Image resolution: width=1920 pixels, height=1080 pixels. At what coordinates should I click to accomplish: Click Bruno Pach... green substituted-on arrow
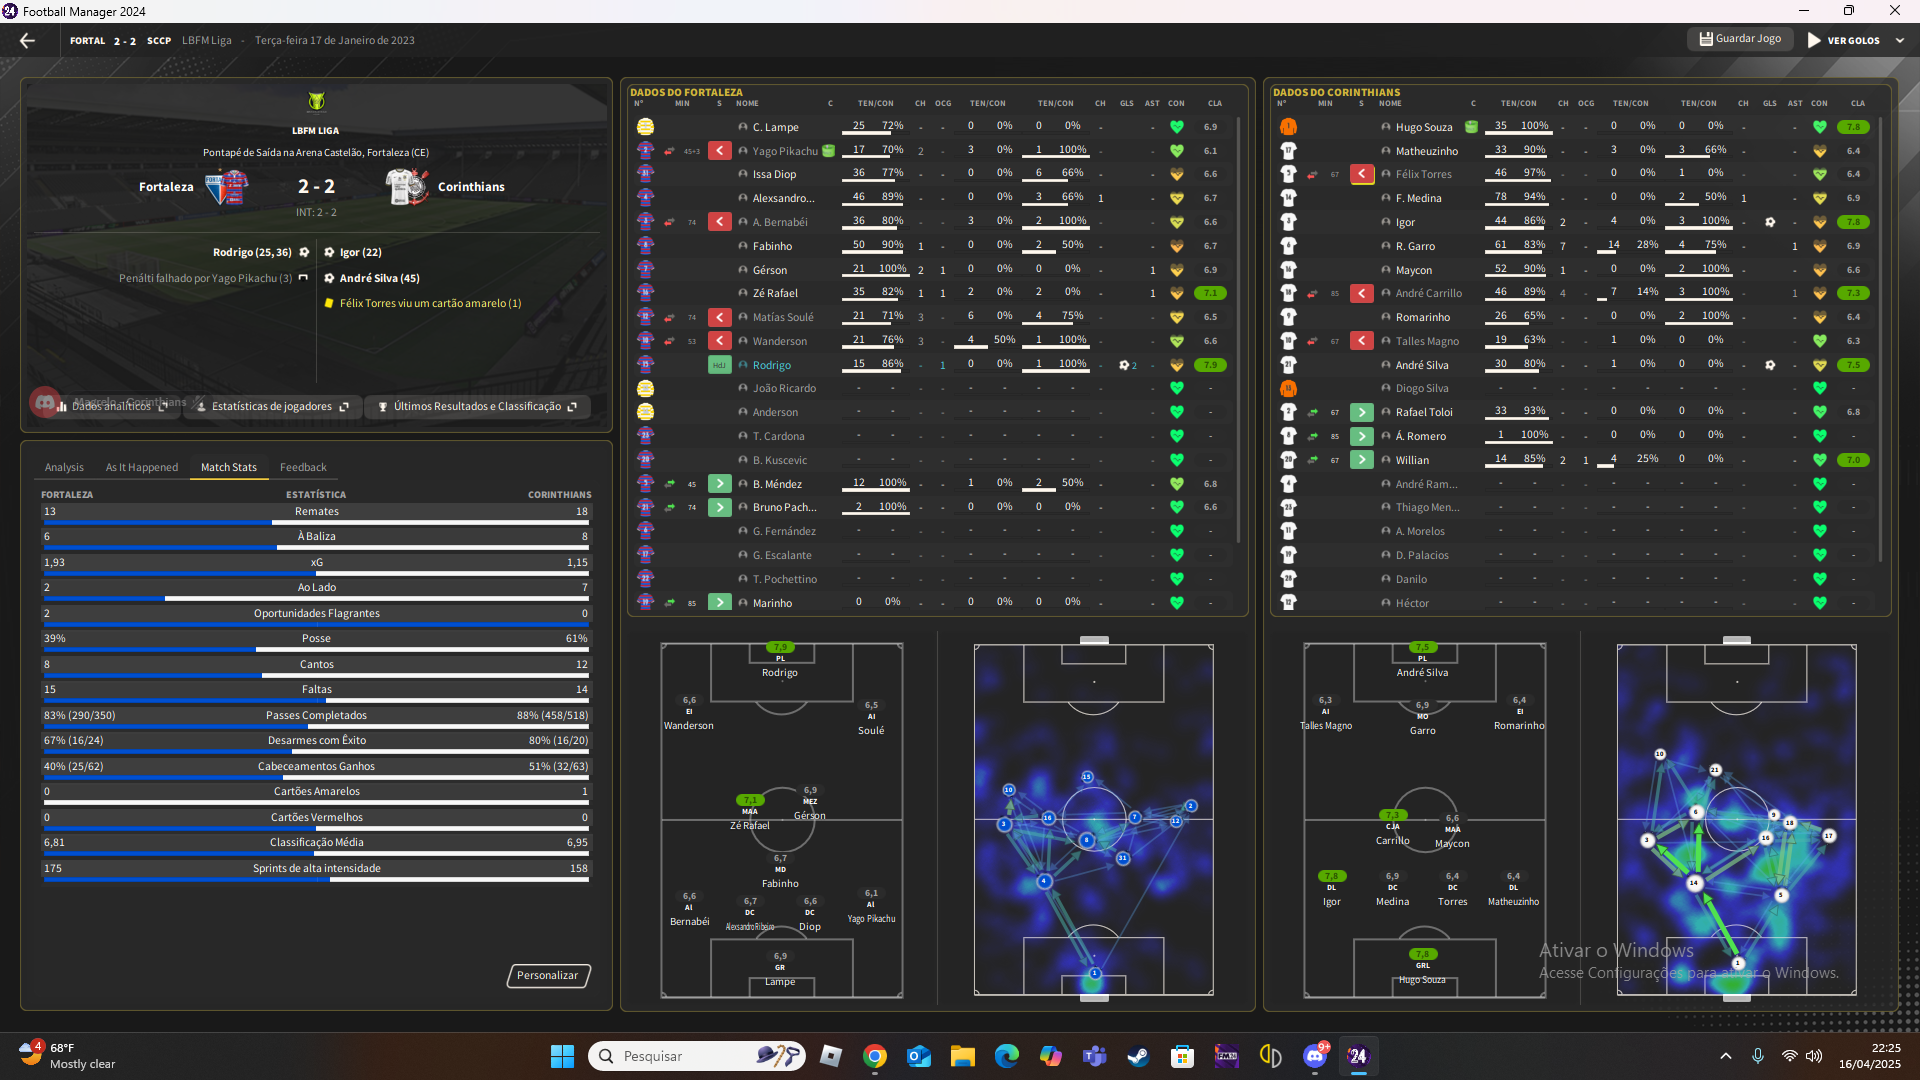pos(719,508)
